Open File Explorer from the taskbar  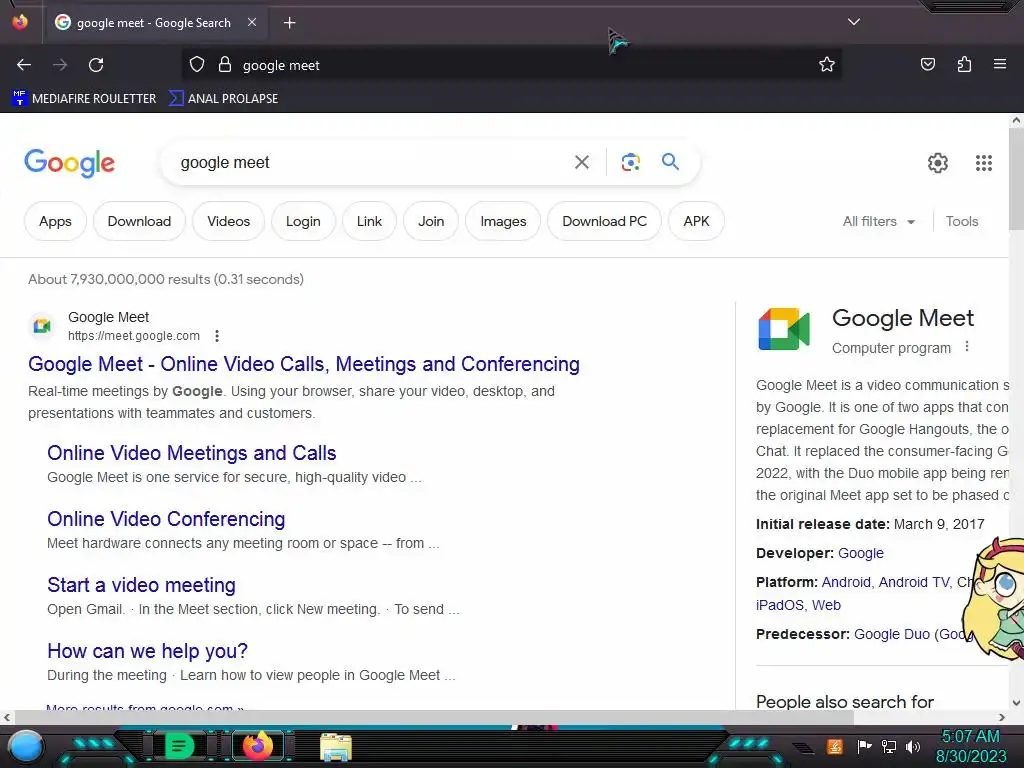[x=336, y=747]
